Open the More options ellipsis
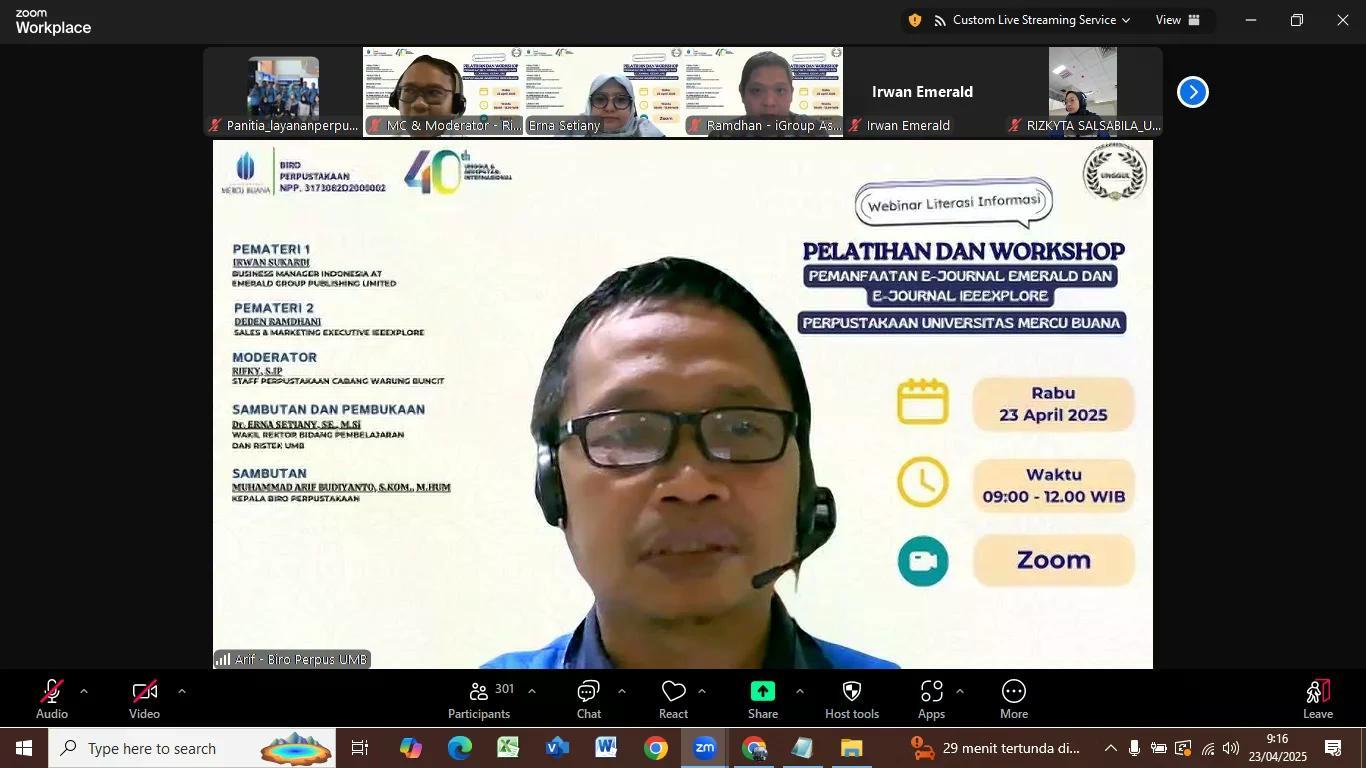 point(1013,699)
